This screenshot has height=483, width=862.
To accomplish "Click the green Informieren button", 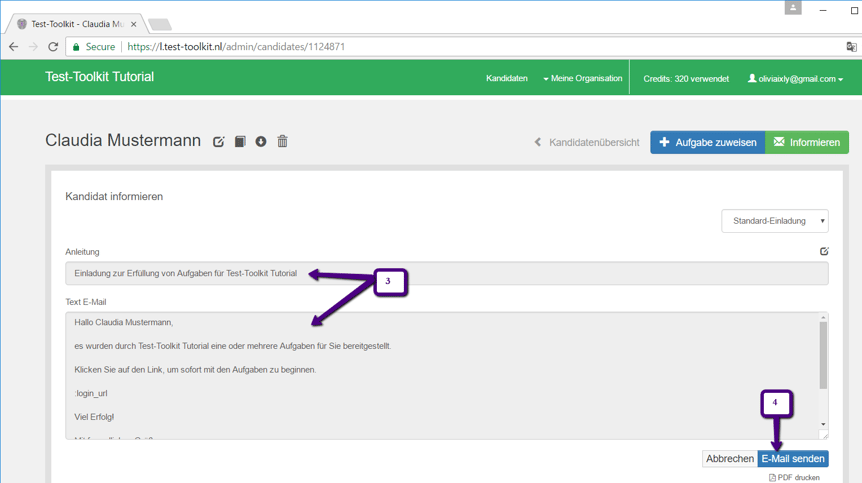I will pos(806,142).
